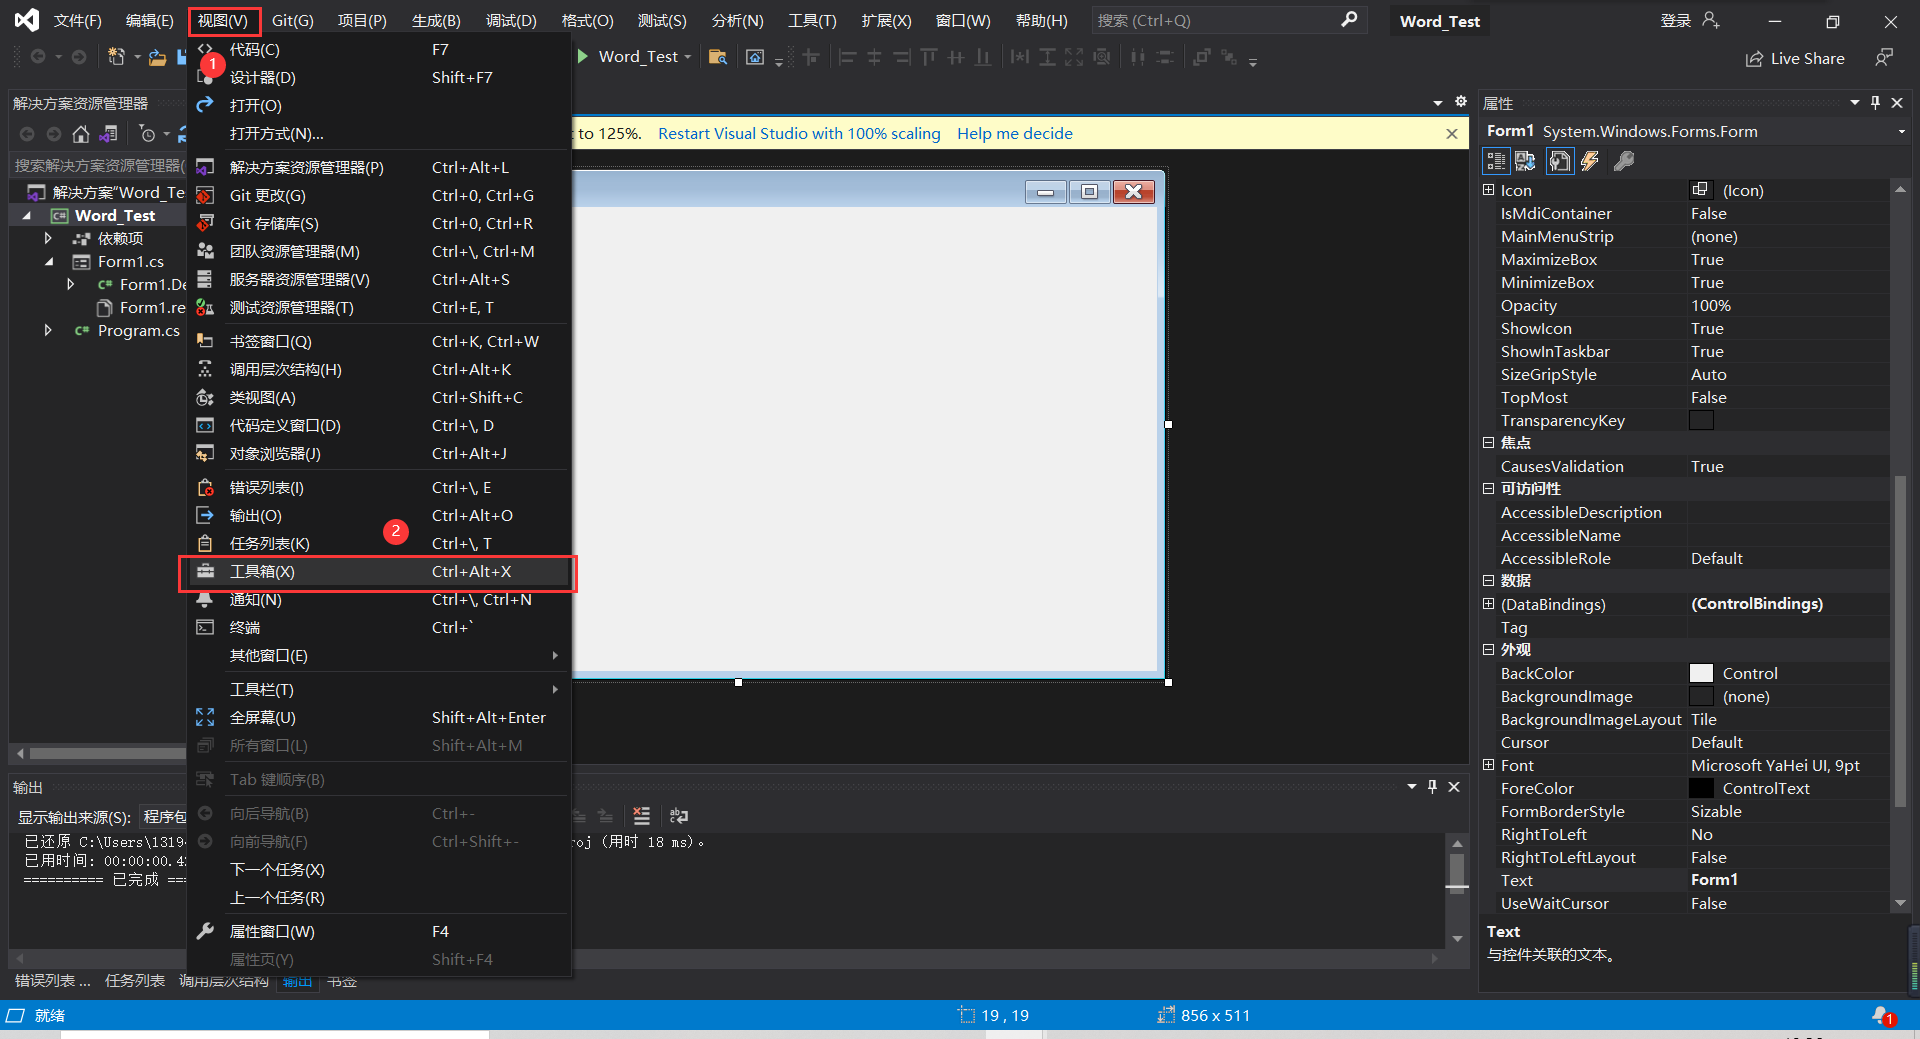1920x1039 pixels.
Task: Open Code (代码) view from the View menu
Action: pos(378,50)
